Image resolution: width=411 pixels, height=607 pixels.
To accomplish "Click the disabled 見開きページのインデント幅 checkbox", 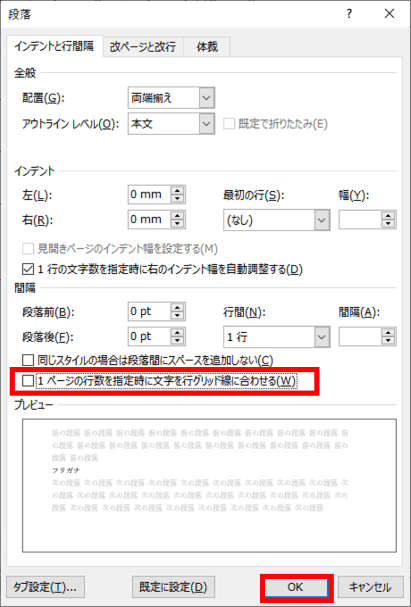I will click(28, 249).
